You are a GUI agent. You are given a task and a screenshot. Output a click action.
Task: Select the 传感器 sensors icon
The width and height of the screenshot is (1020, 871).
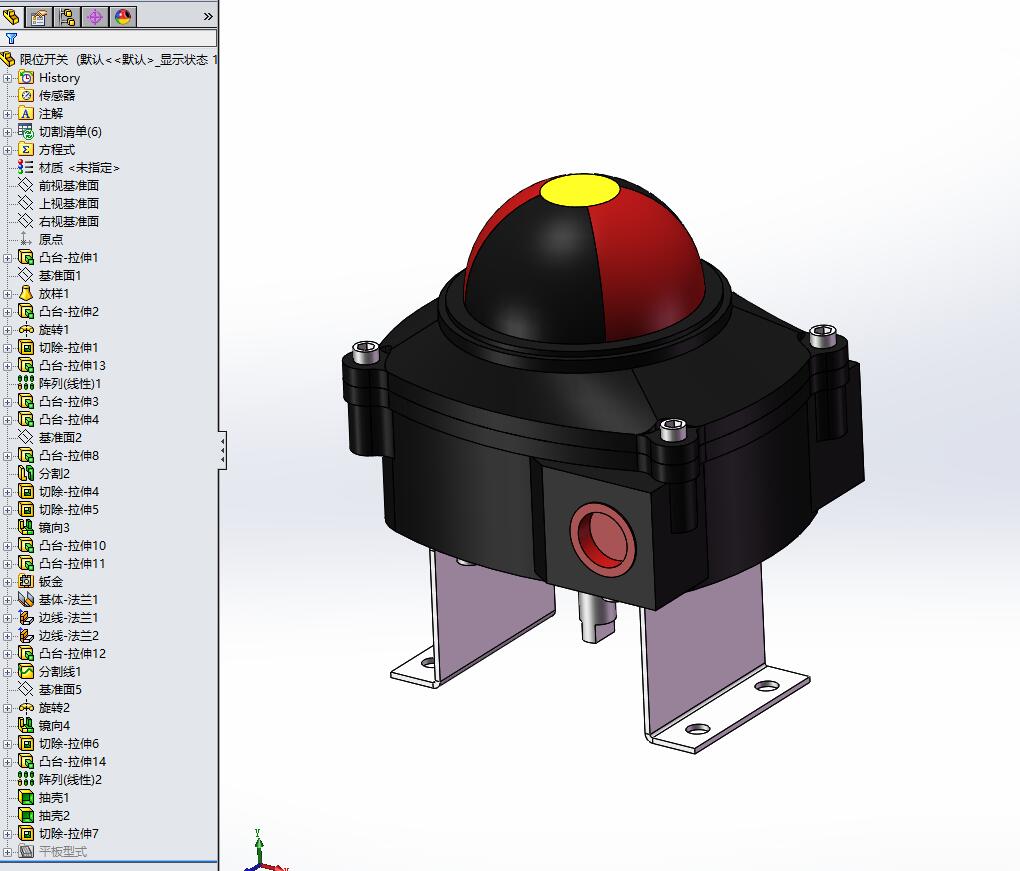tap(26, 96)
